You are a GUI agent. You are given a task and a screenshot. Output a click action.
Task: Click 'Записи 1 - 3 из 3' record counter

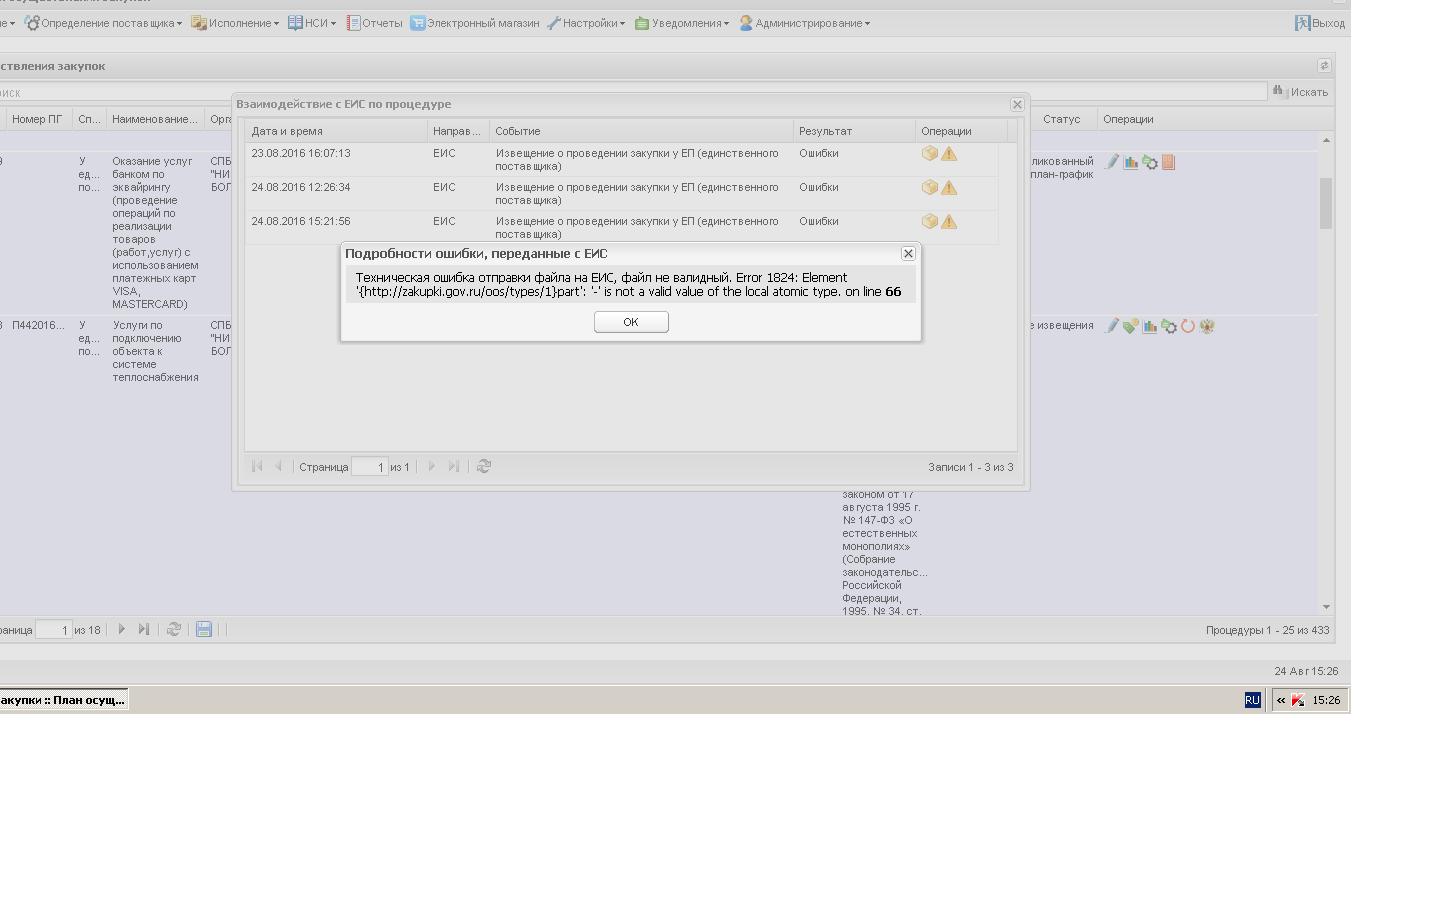(970, 467)
